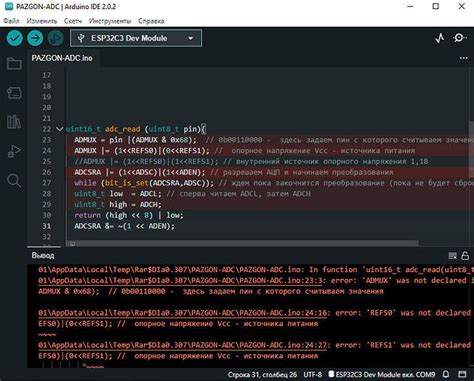Open the notifications bell in the status bar
Screen dimensions: 474x381
pyautogui.click(x=446, y=374)
